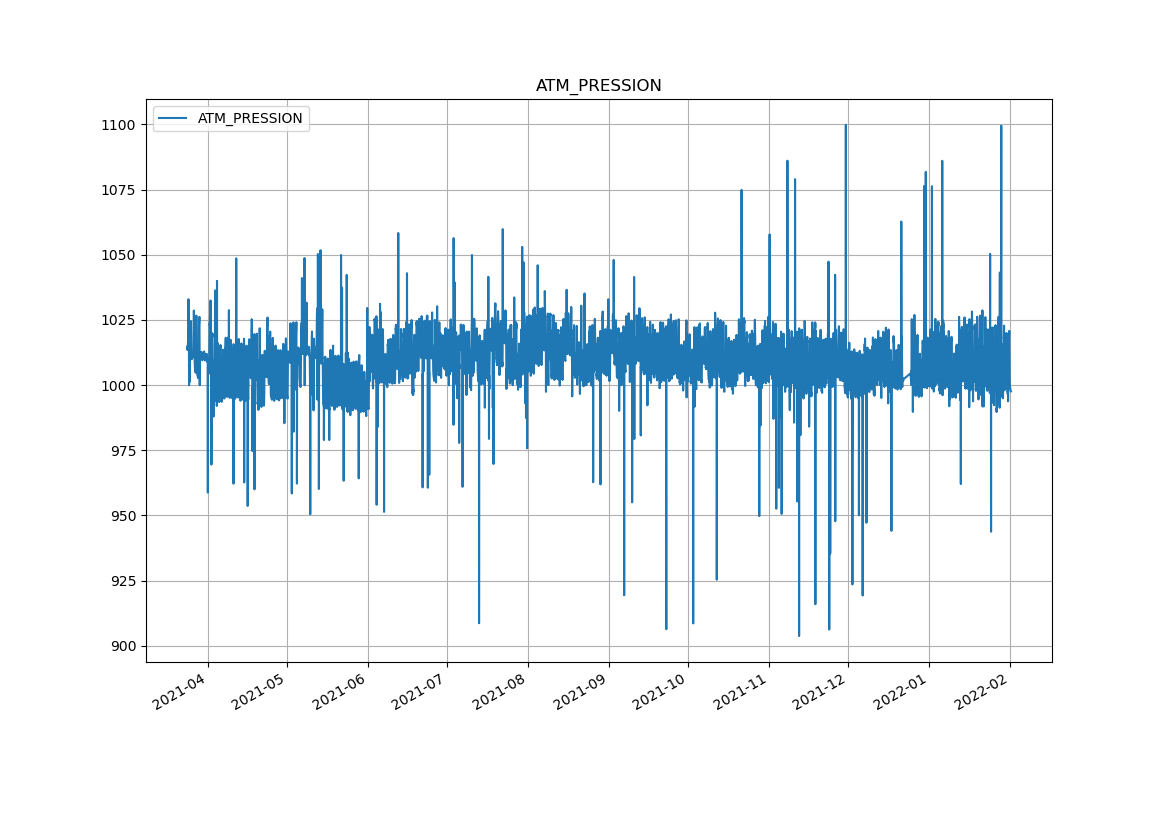Click the 900 y-axis tick label
The height and width of the screenshot is (827, 1169).
(x=123, y=646)
